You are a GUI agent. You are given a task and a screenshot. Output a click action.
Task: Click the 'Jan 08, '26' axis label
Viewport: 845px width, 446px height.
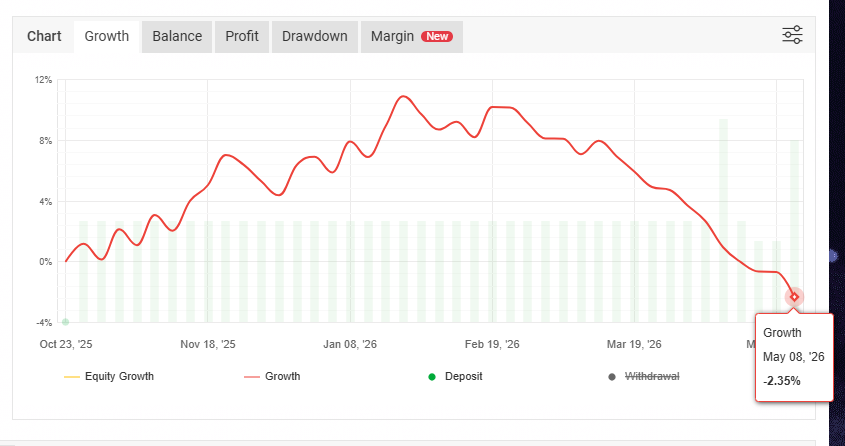350,345
